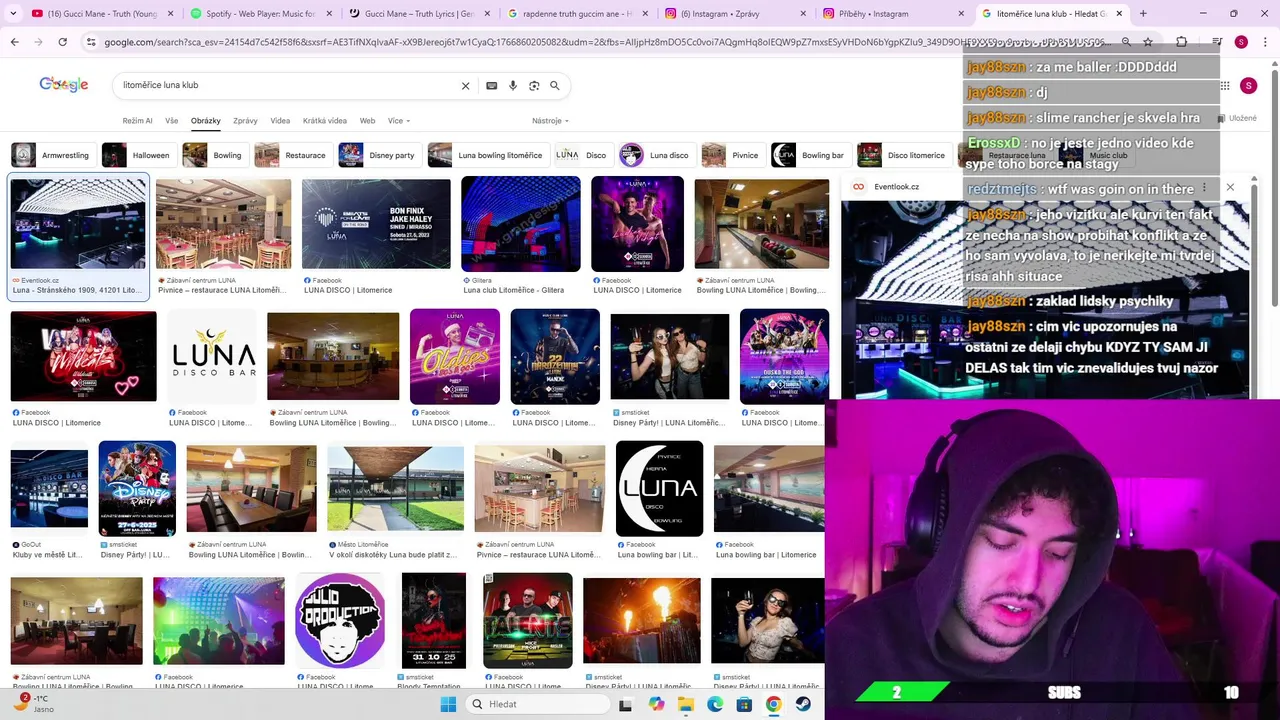Go forward with browser forward arrow
This screenshot has width=1280, height=720.
(38, 42)
